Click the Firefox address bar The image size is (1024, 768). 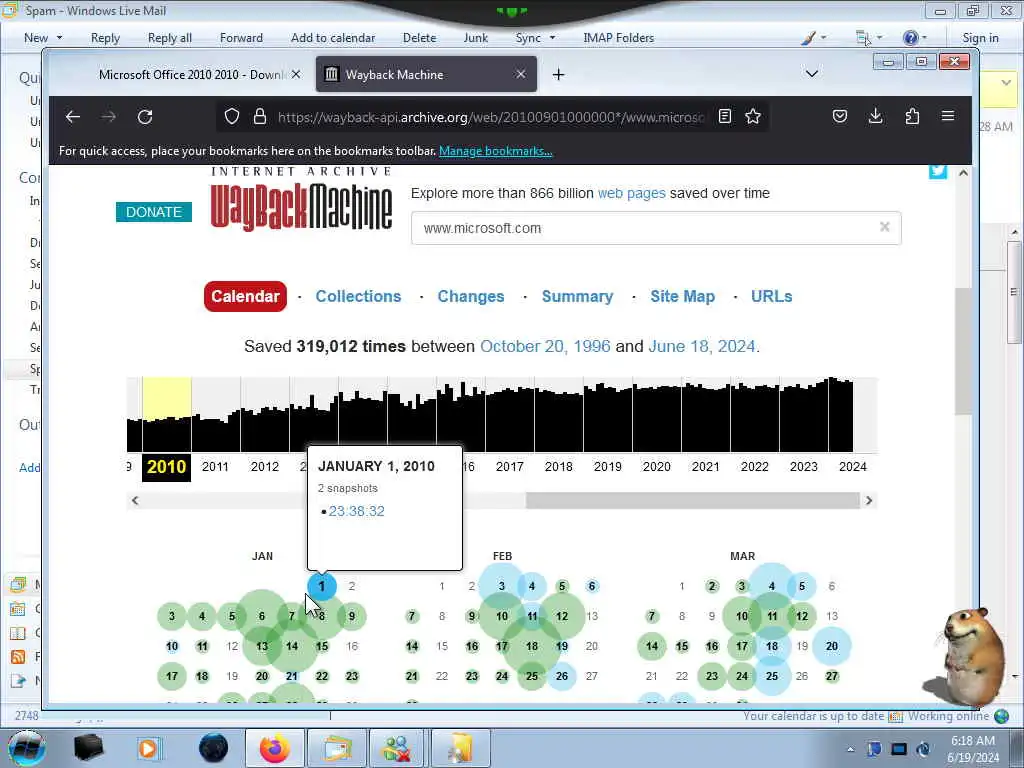coord(491,117)
